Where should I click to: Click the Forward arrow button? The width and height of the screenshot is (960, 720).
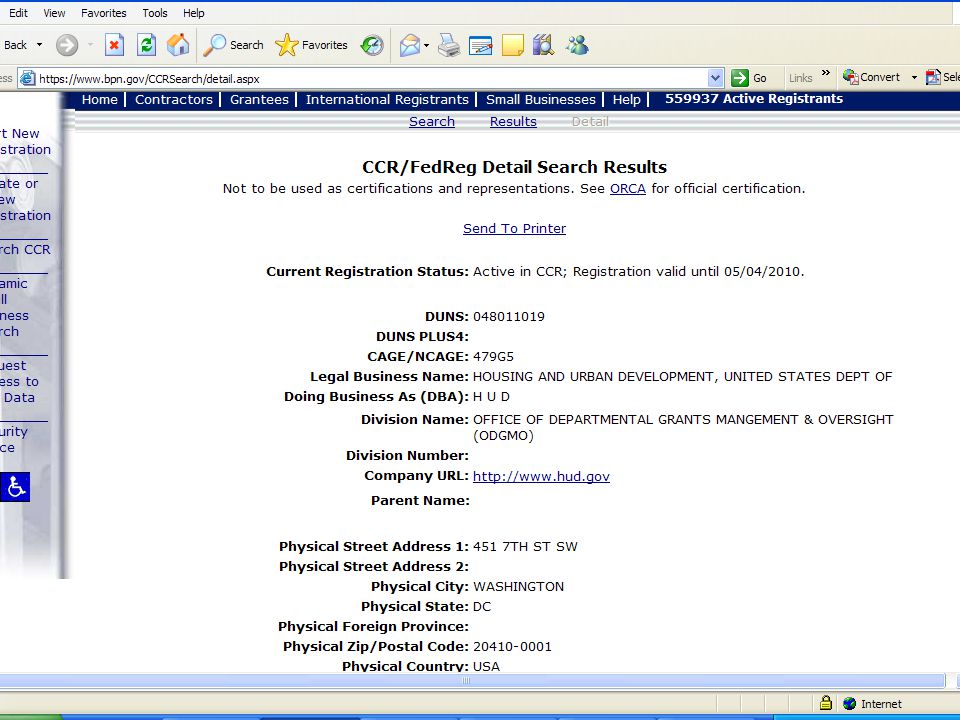(x=67, y=45)
